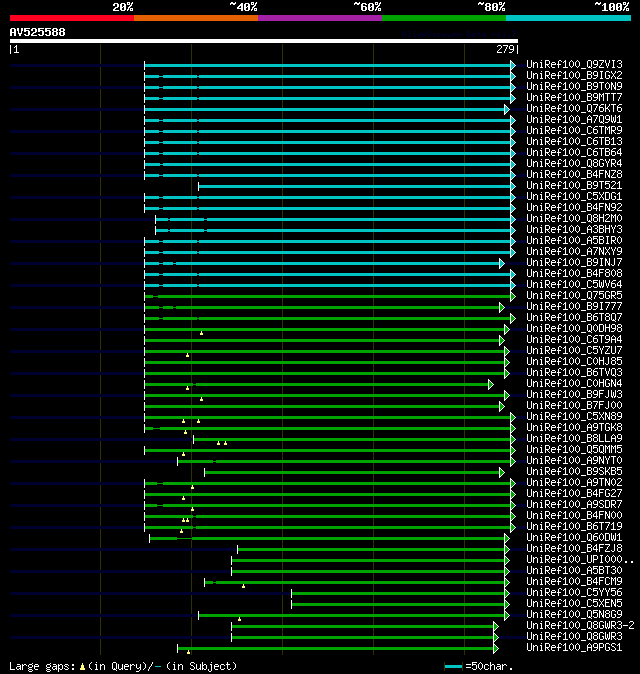Click the UniRef100_B9T521 label

[x=574, y=186]
